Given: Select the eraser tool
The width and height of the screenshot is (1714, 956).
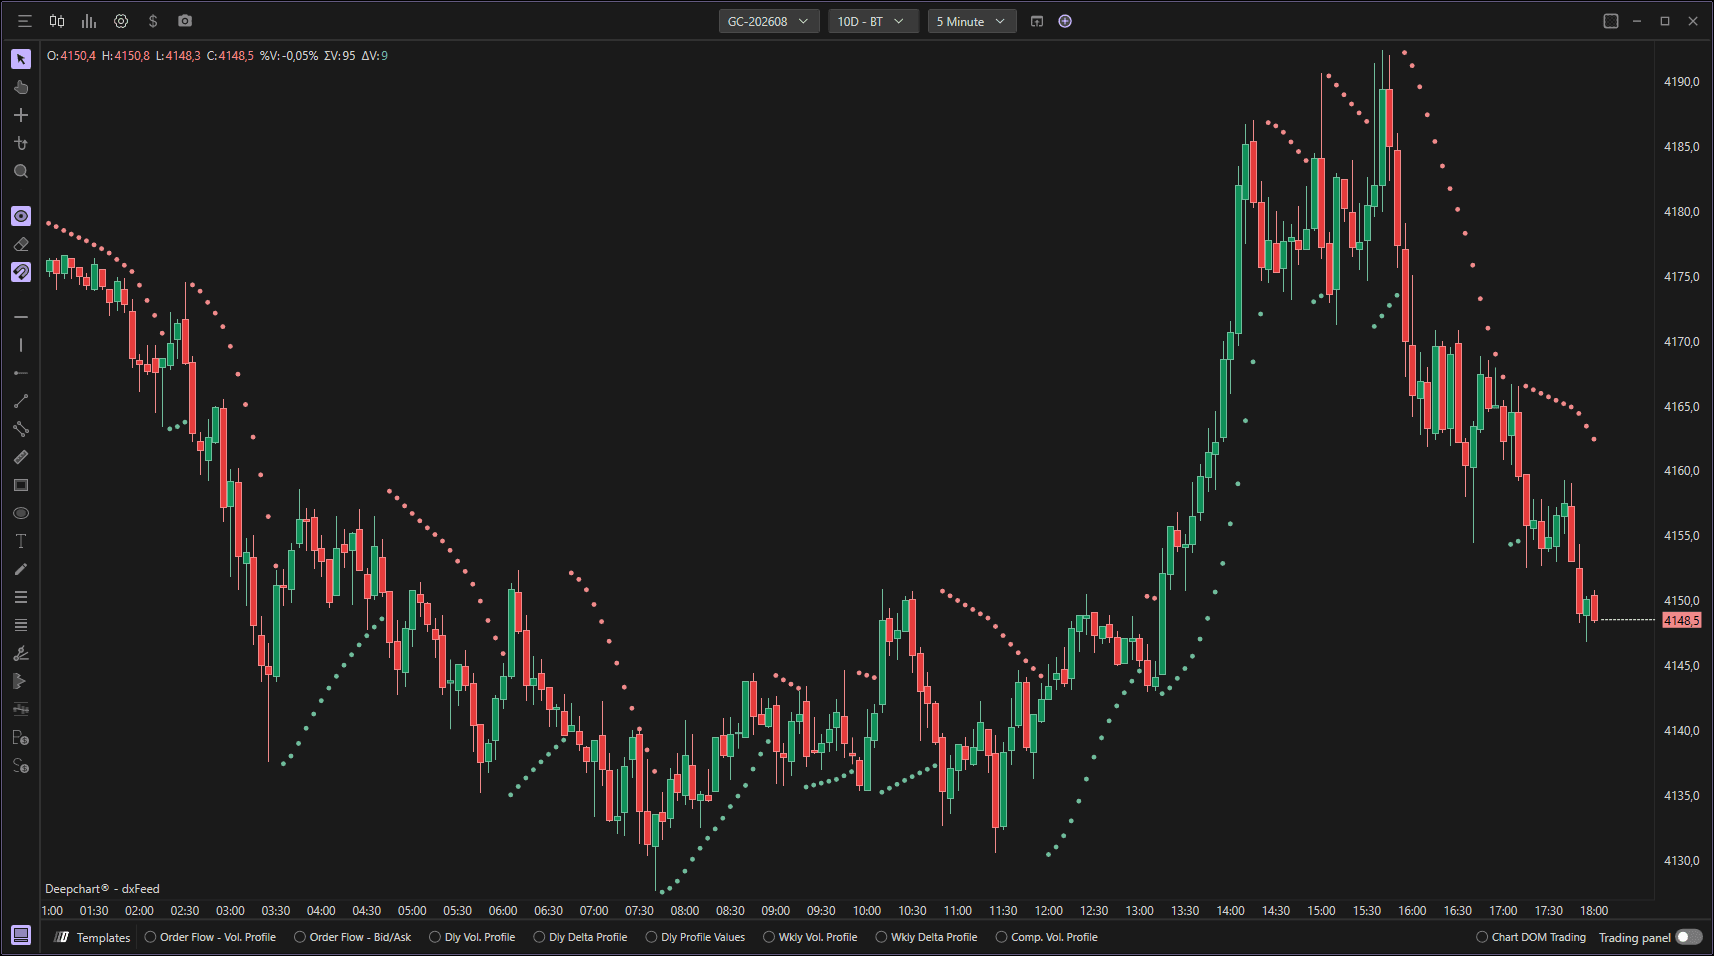Looking at the screenshot, I should click(21, 244).
